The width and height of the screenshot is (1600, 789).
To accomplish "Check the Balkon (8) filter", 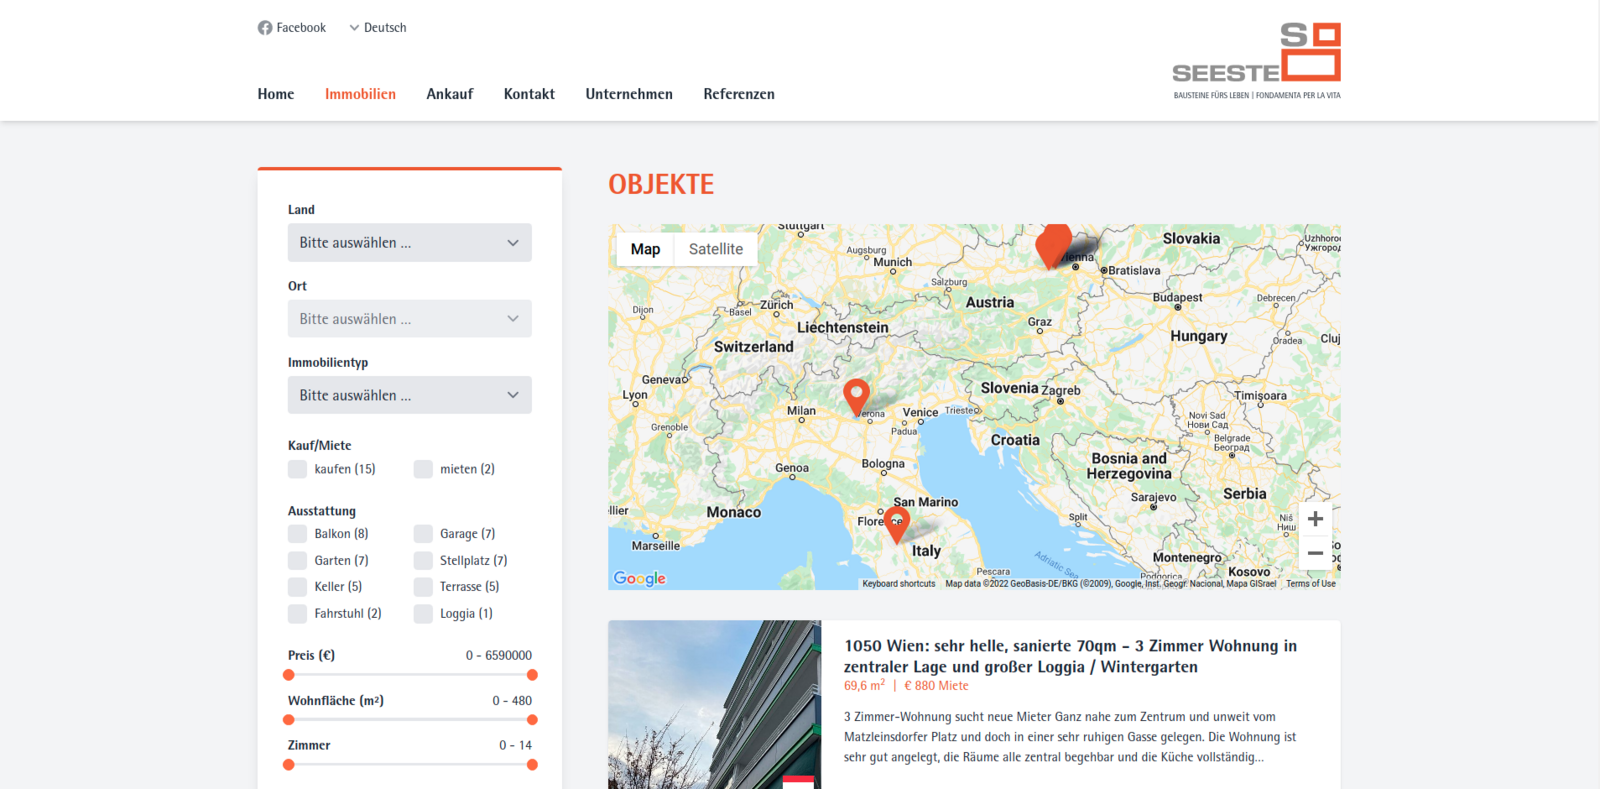I will point(298,534).
